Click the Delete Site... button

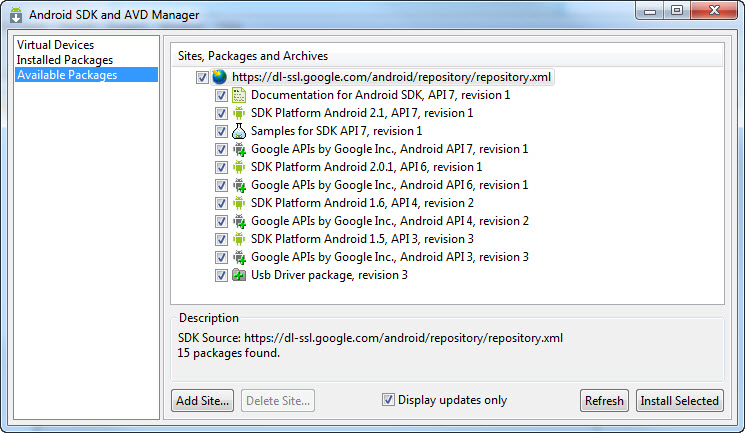pyautogui.click(x=278, y=401)
